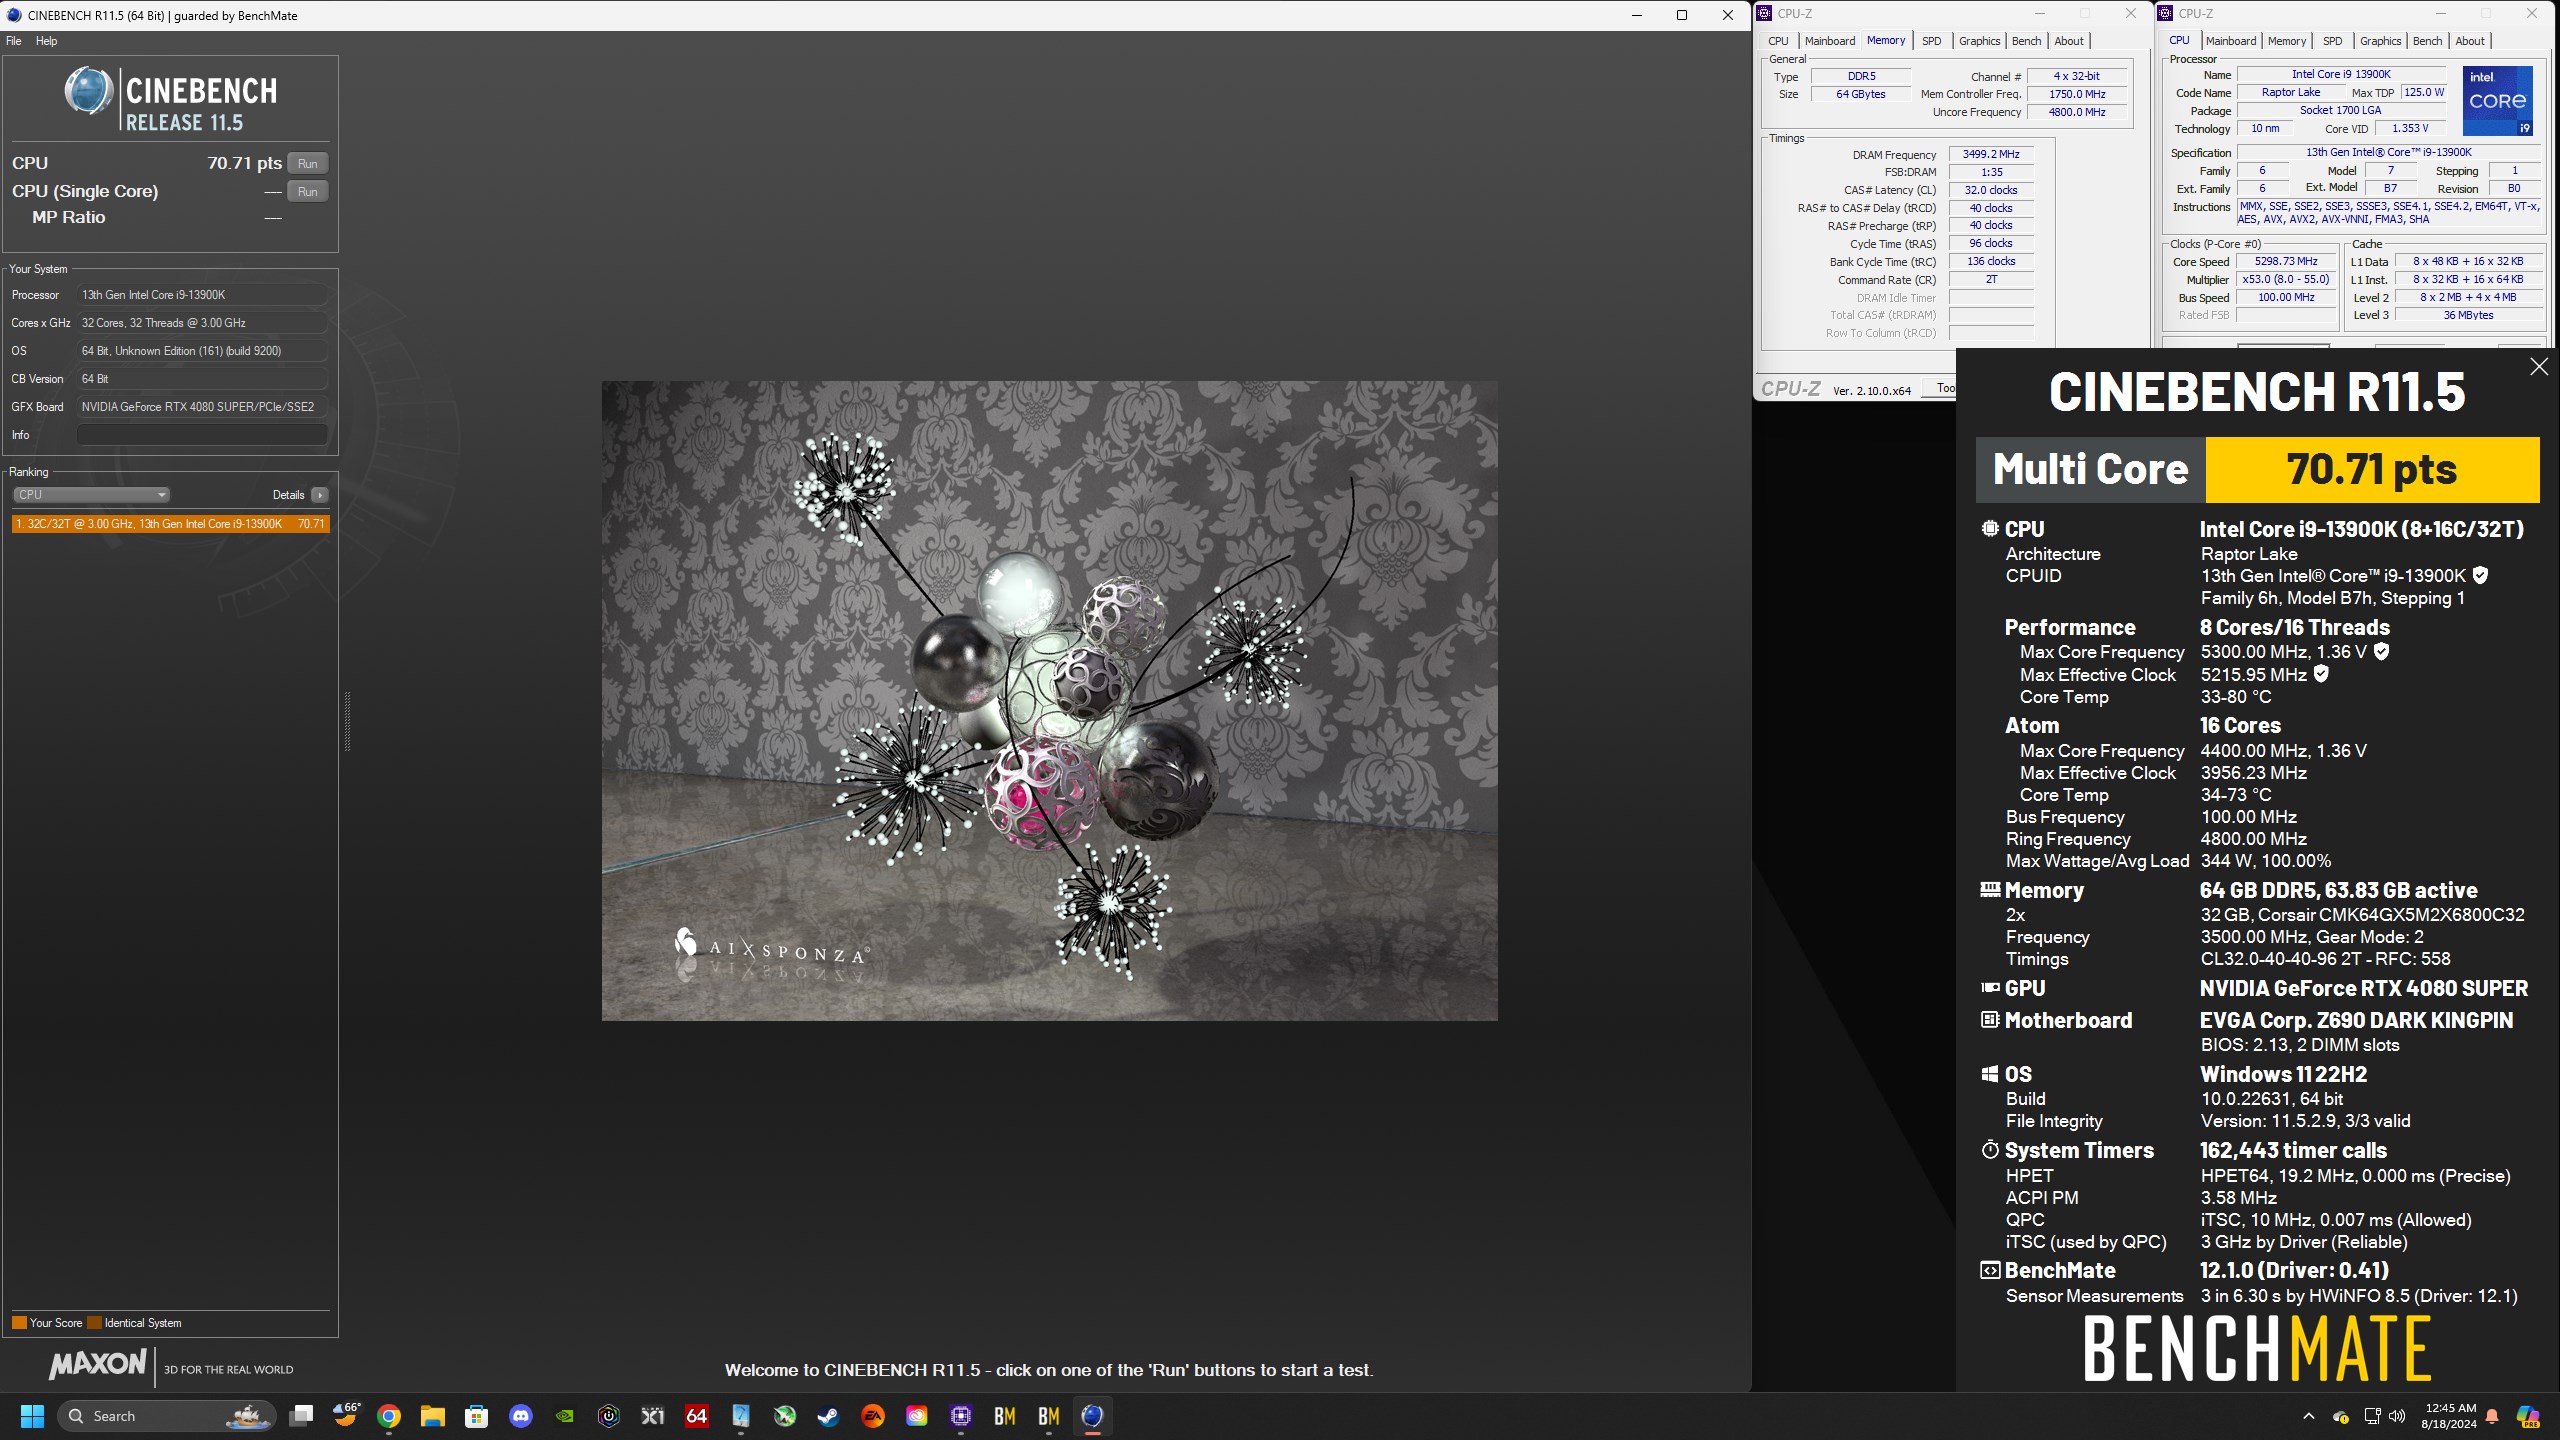This screenshot has height=1440, width=2560.
Task: Open the NVIDIA app from the taskbar
Action: (x=565, y=1416)
